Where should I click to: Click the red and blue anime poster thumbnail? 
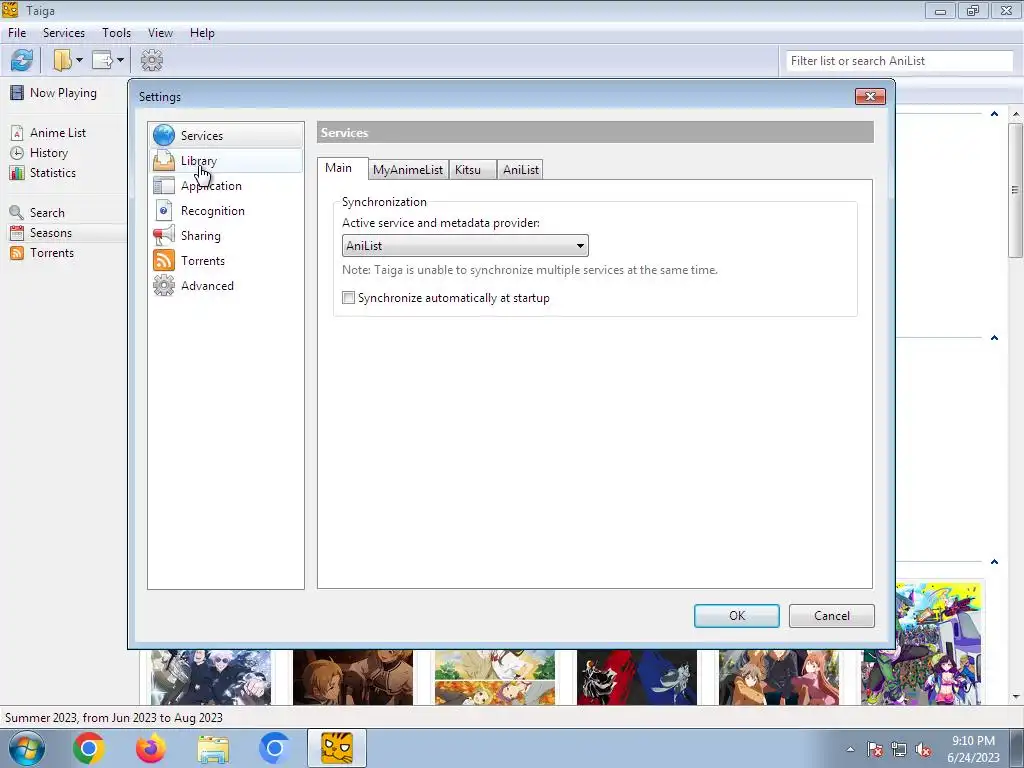tap(637, 677)
